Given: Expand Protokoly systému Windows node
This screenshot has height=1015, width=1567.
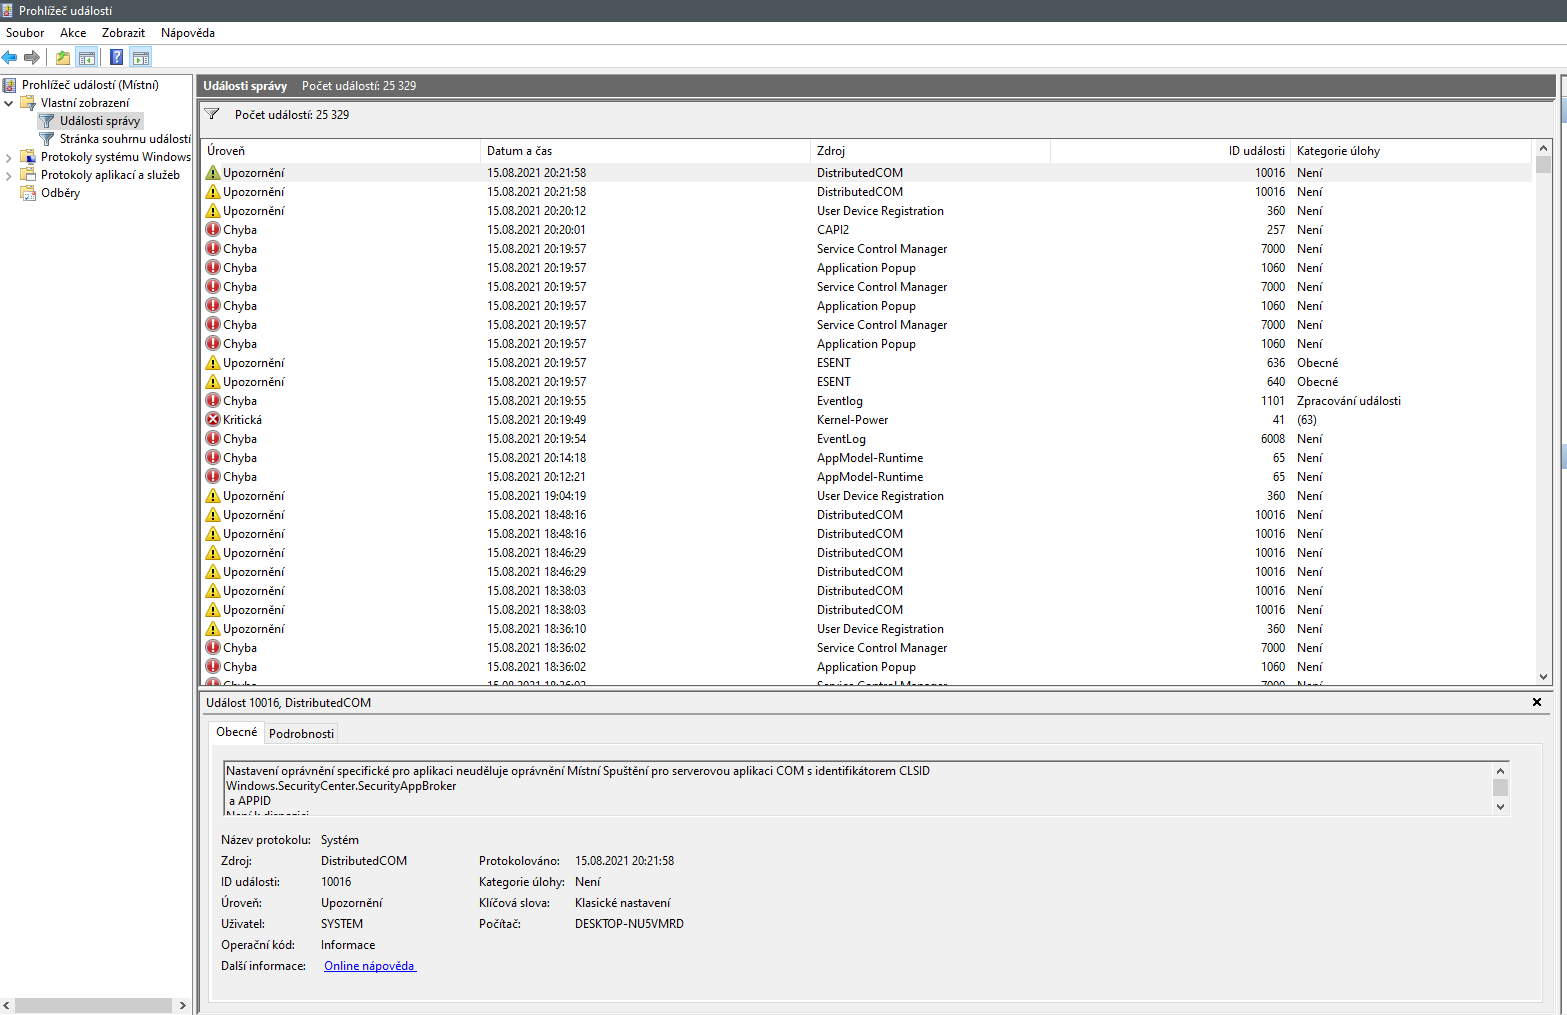Looking at the screenshot, I should (9, 157).
